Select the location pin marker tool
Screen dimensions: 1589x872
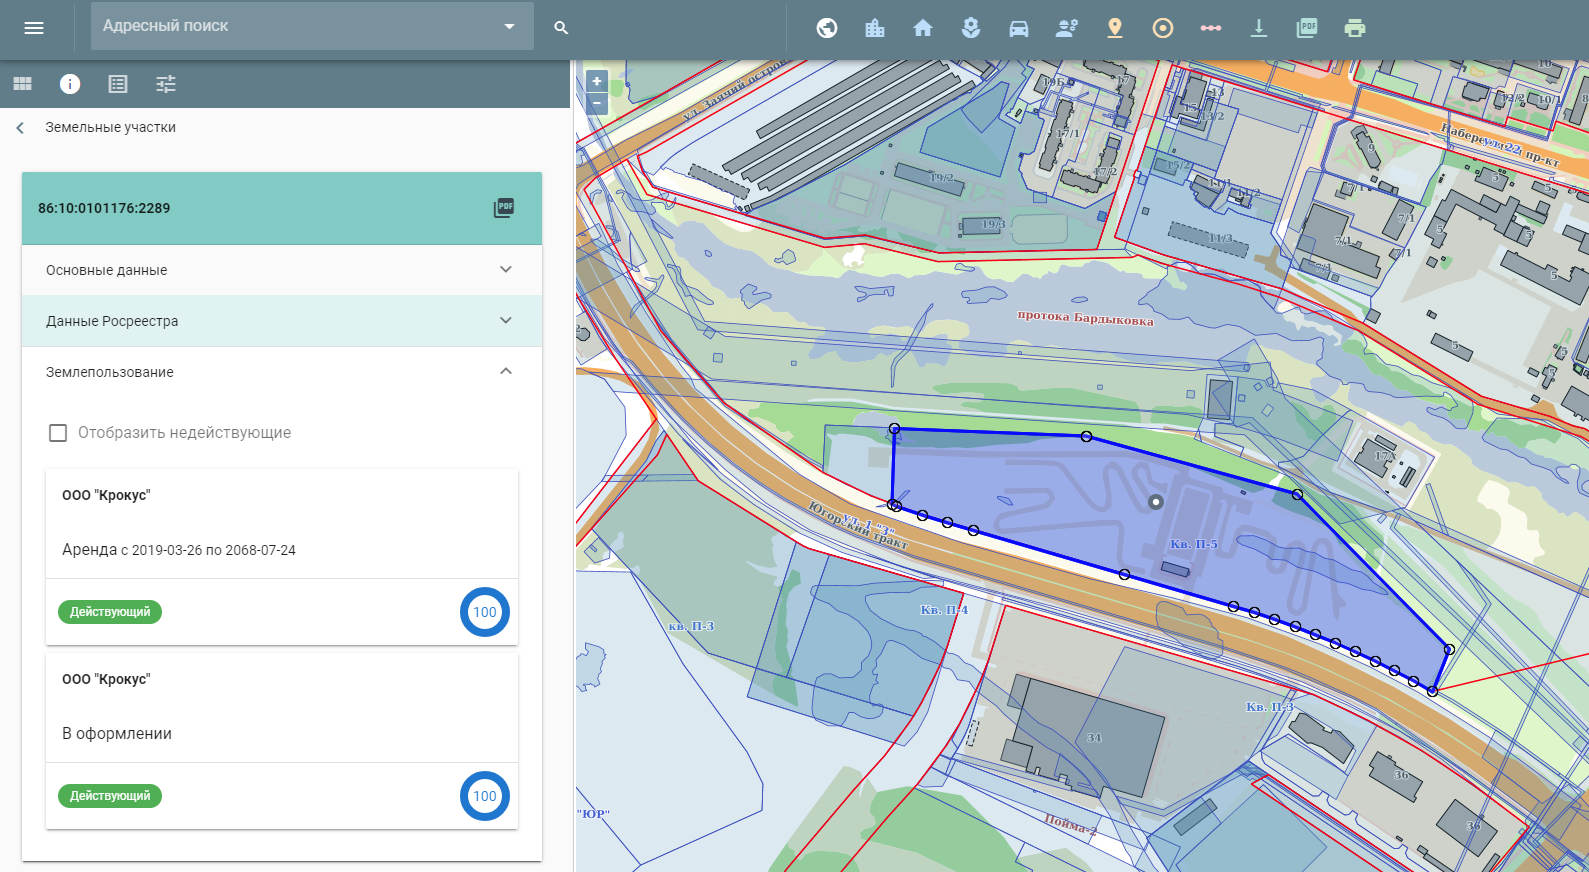1115,28
